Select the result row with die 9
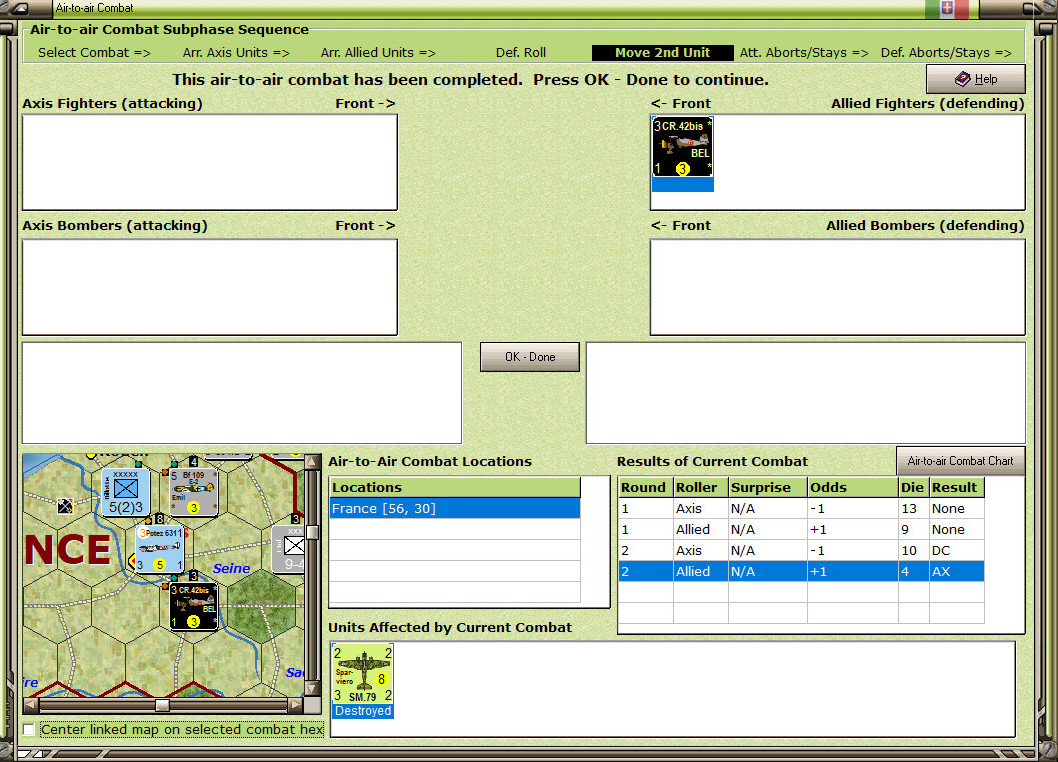This screenshot has width=1058, height=762. pyautogui.click(x=801, y=529)
